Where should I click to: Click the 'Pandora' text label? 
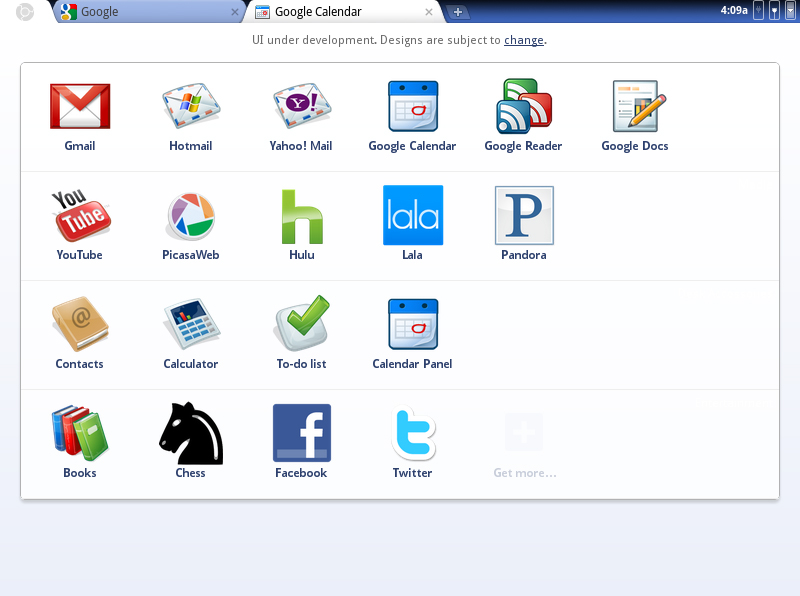coord(523,255)
